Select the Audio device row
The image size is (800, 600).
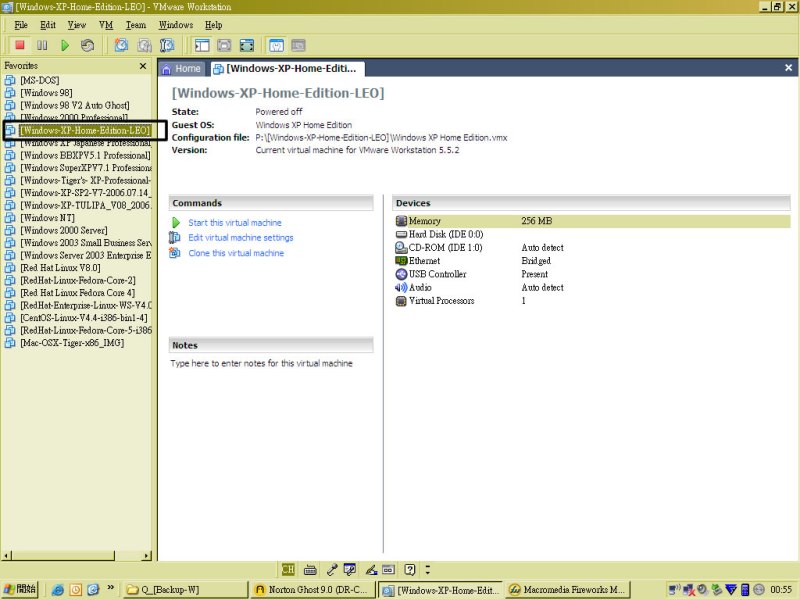tap(592, 287)
